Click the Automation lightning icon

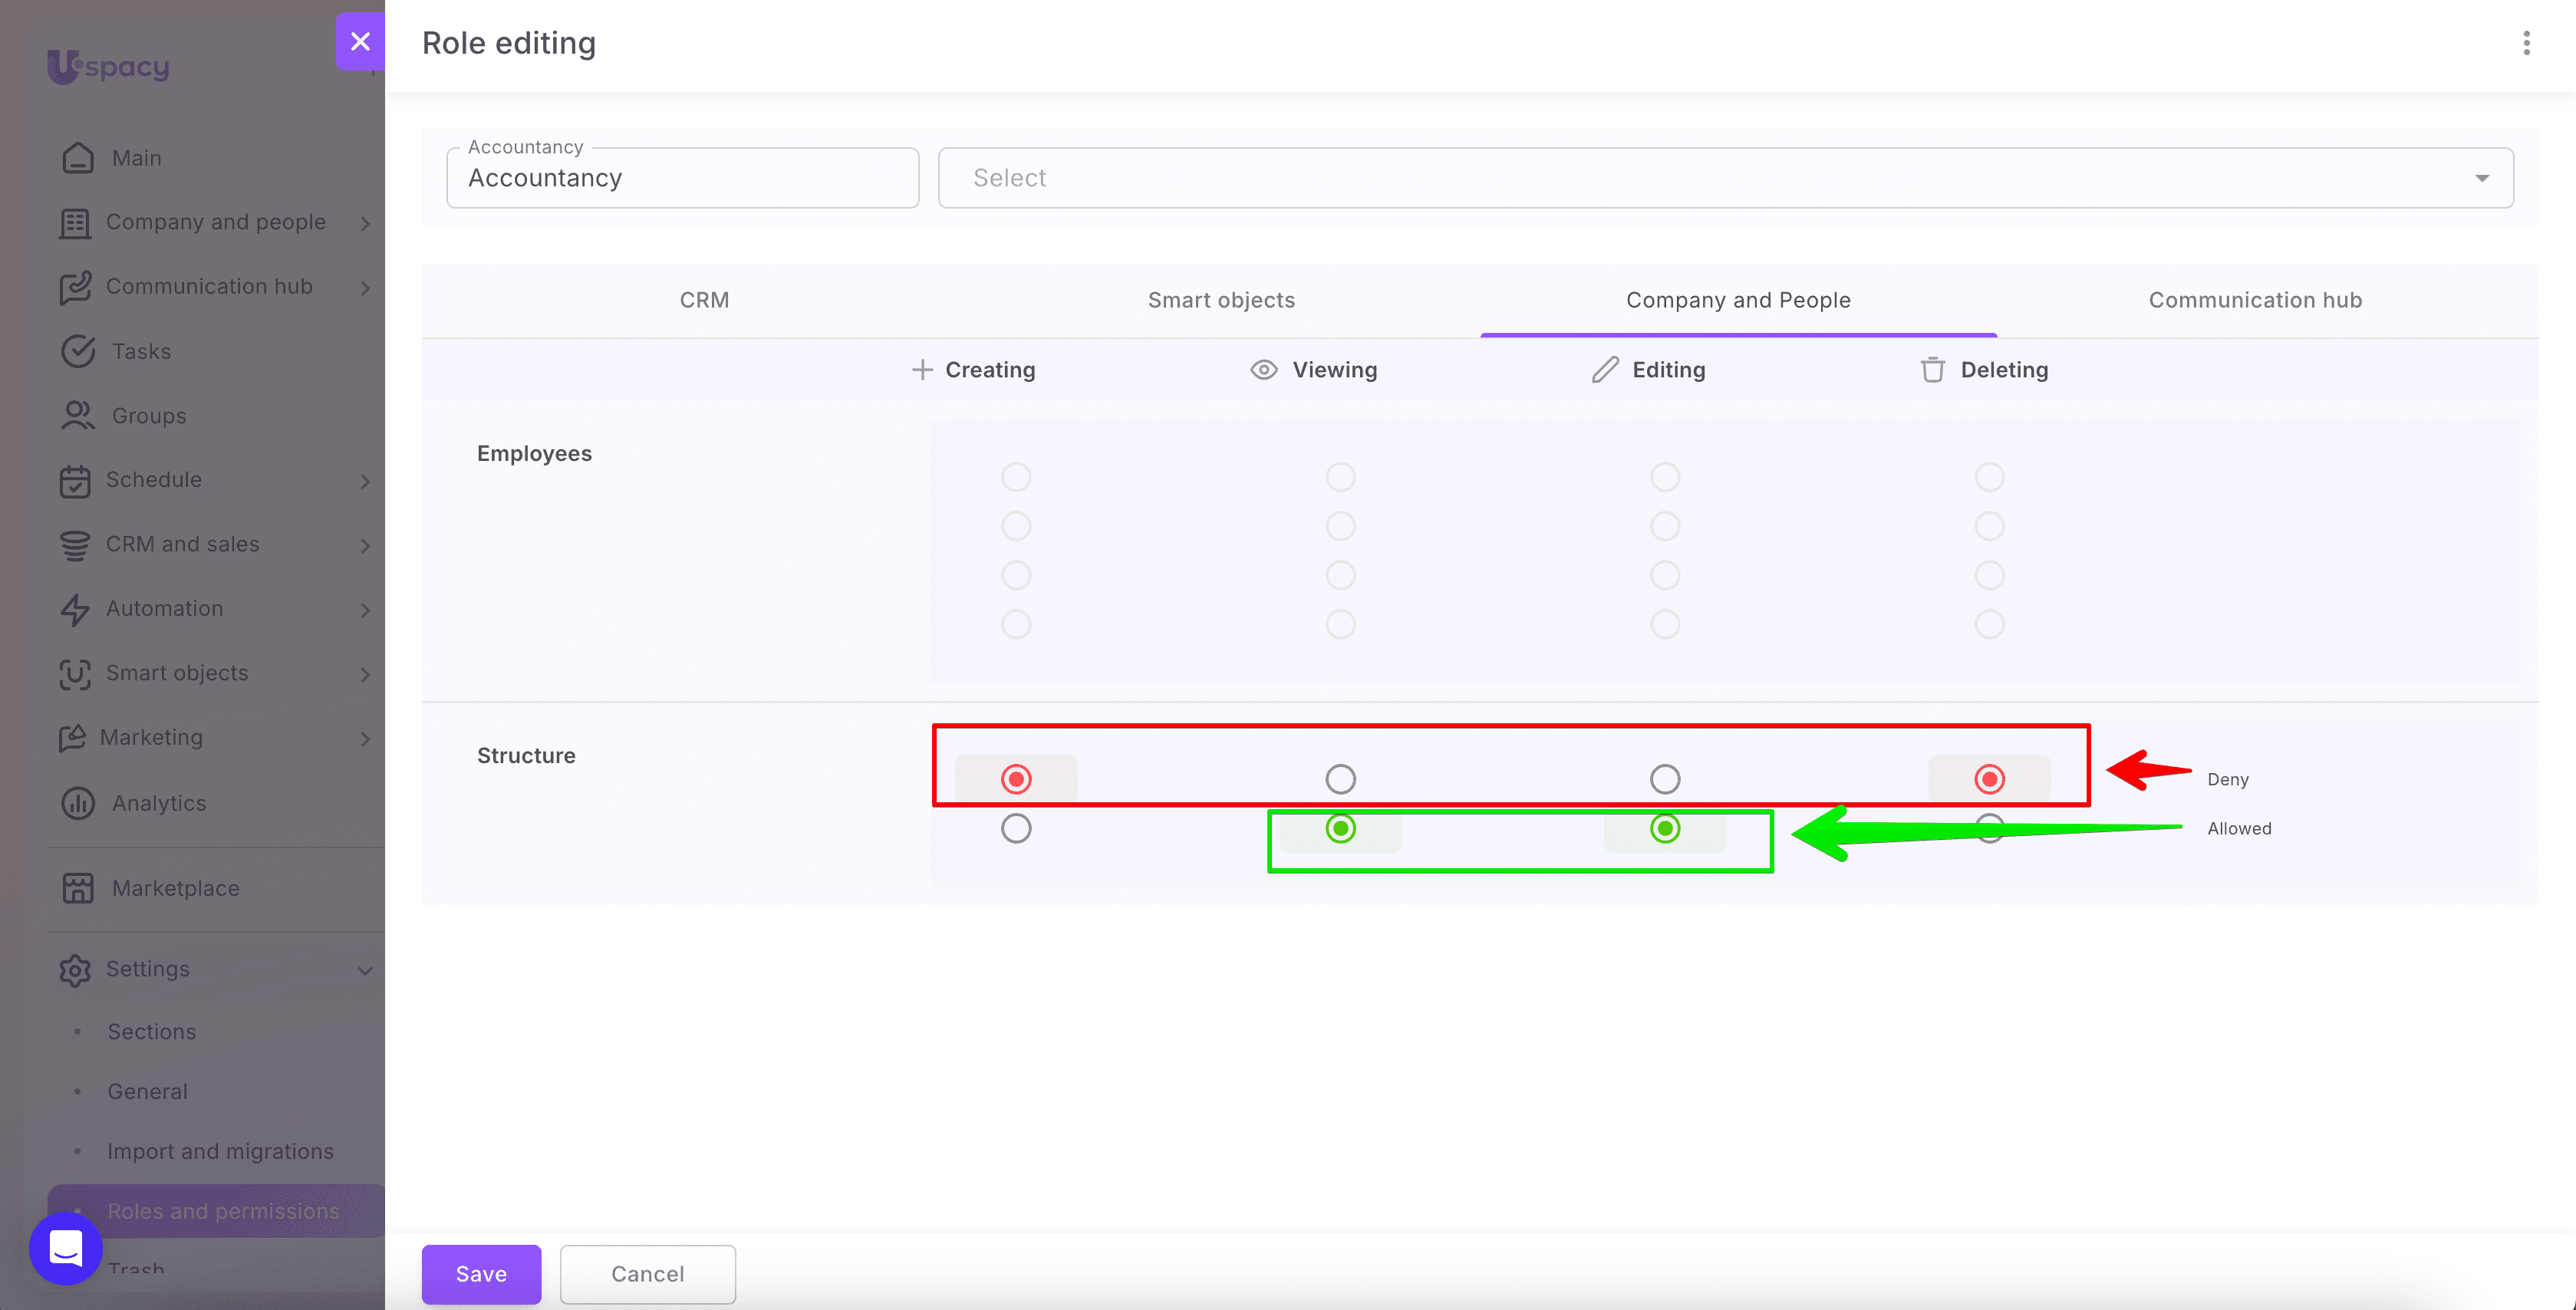coord(75,610)
